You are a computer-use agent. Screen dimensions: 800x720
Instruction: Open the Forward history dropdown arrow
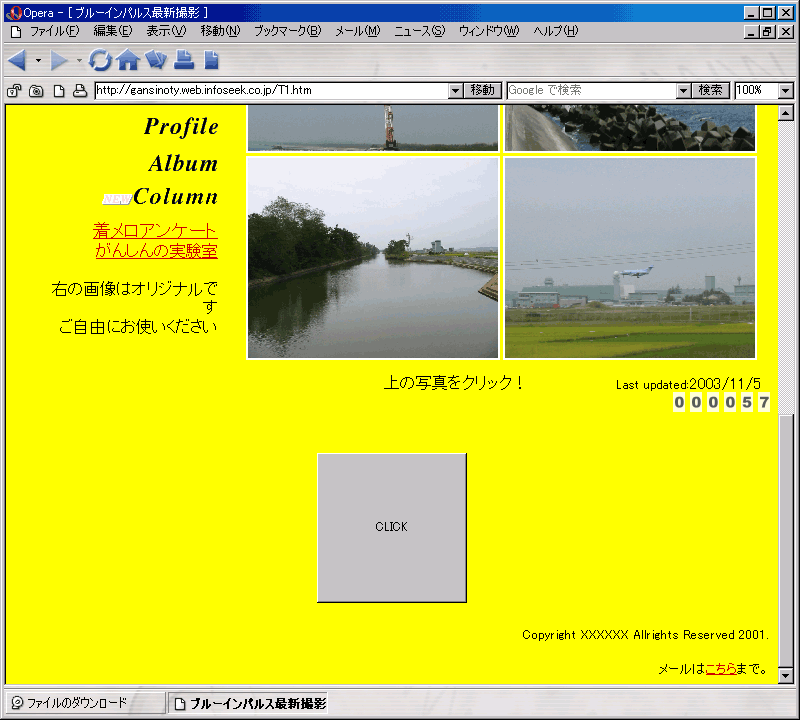pos(79,60)
